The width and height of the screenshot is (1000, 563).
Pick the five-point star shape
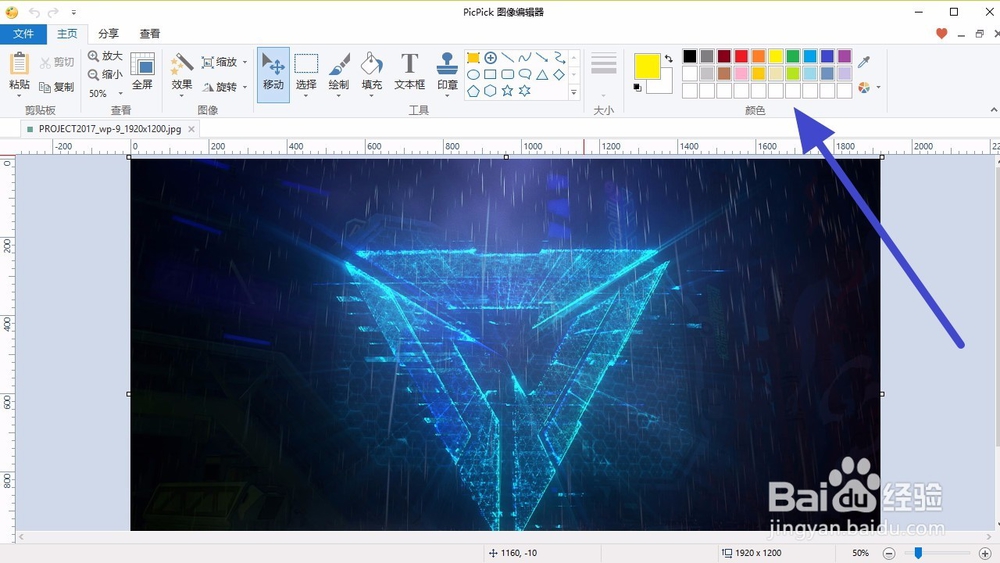click(x=508, y=91)
